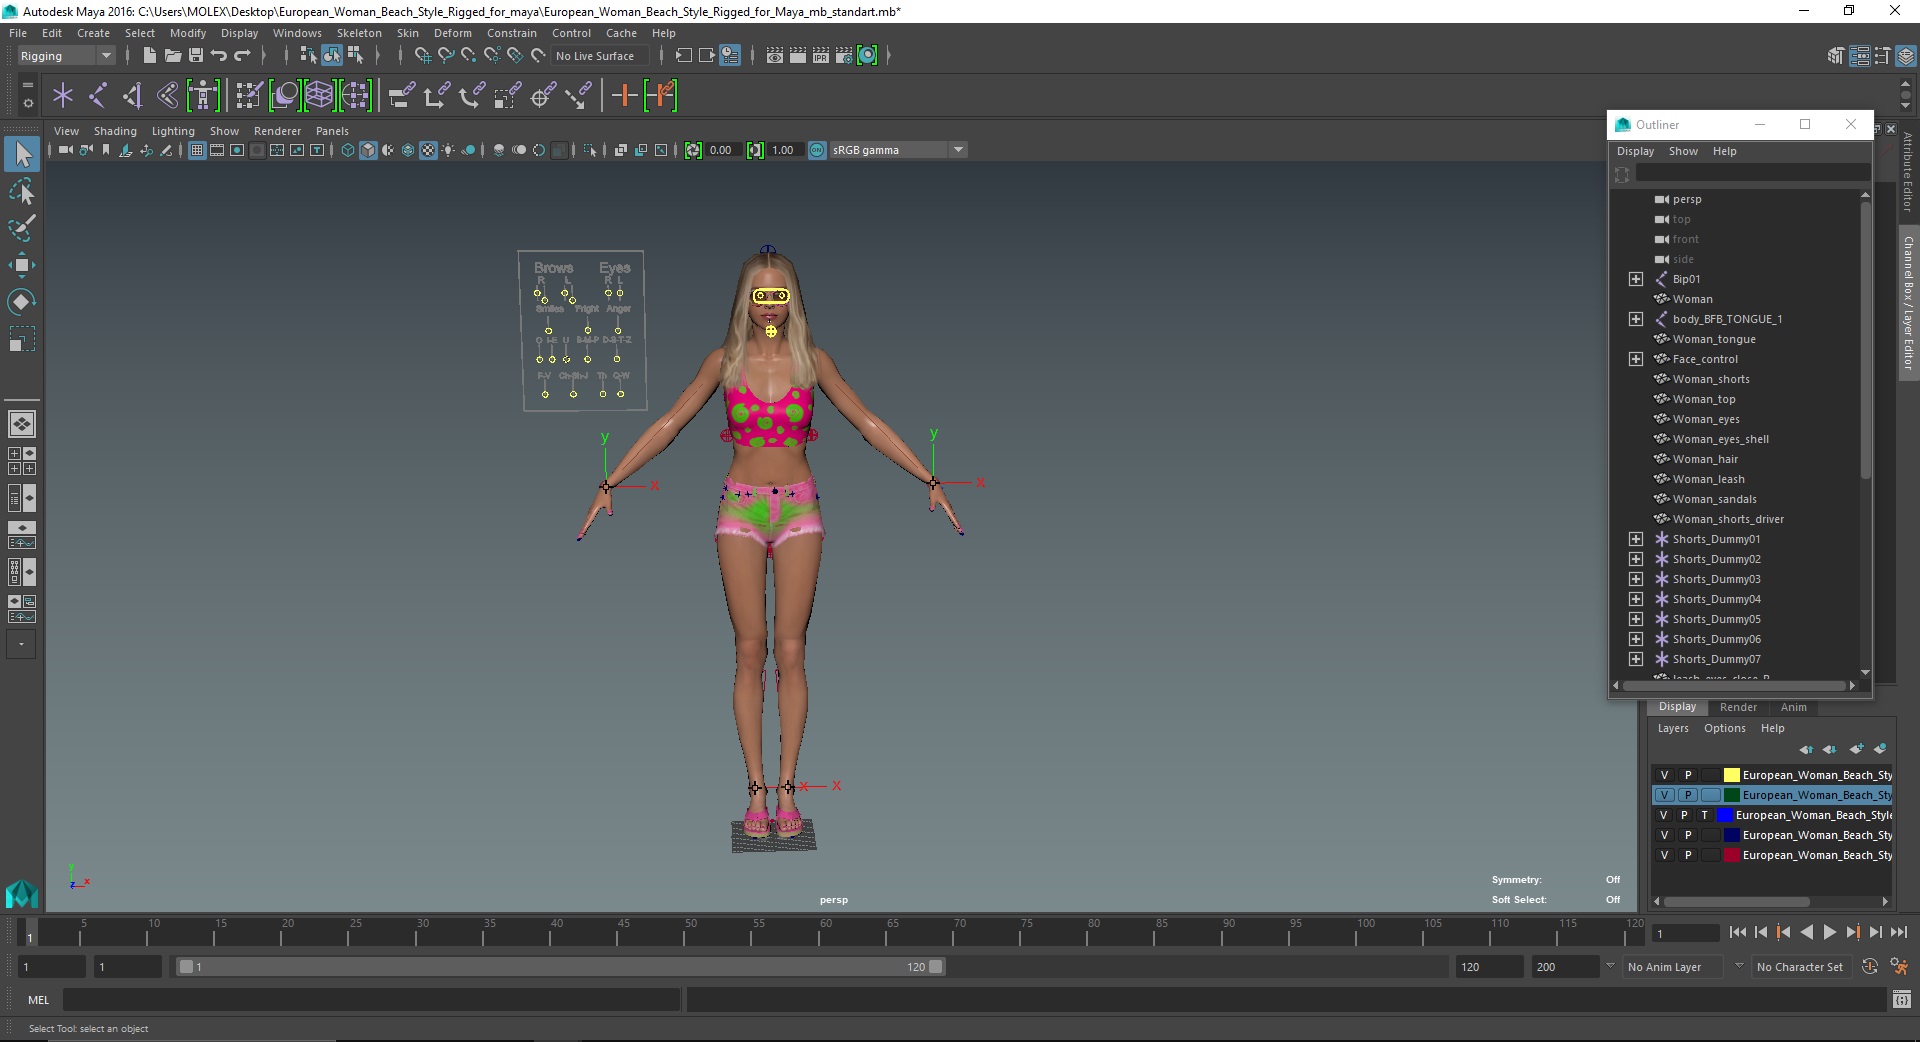Click the HumanIK character shelf icon
Image resolution: width=1920 pixels, height=1042 pixels.
tap(203, 96)
